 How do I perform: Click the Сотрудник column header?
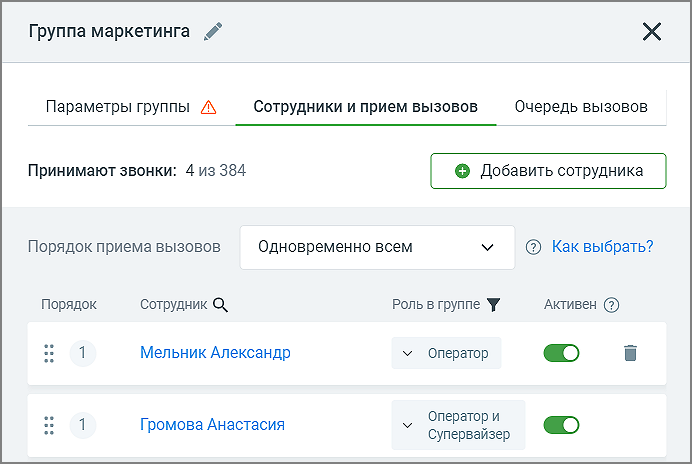click(173, 305)
